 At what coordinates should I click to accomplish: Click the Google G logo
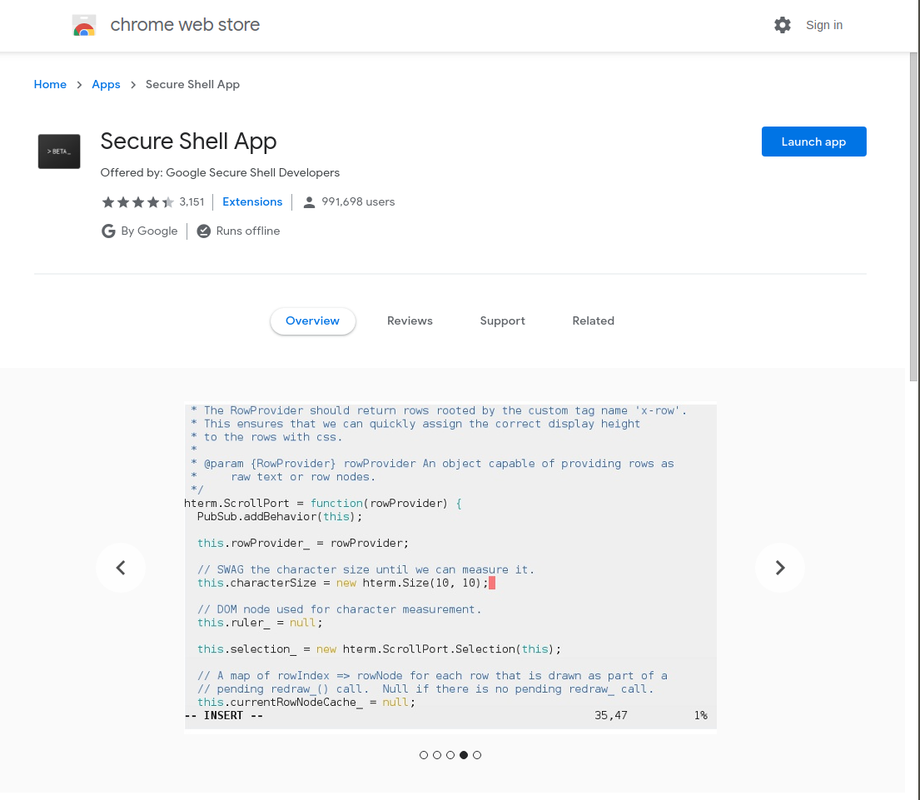point(108,231)
